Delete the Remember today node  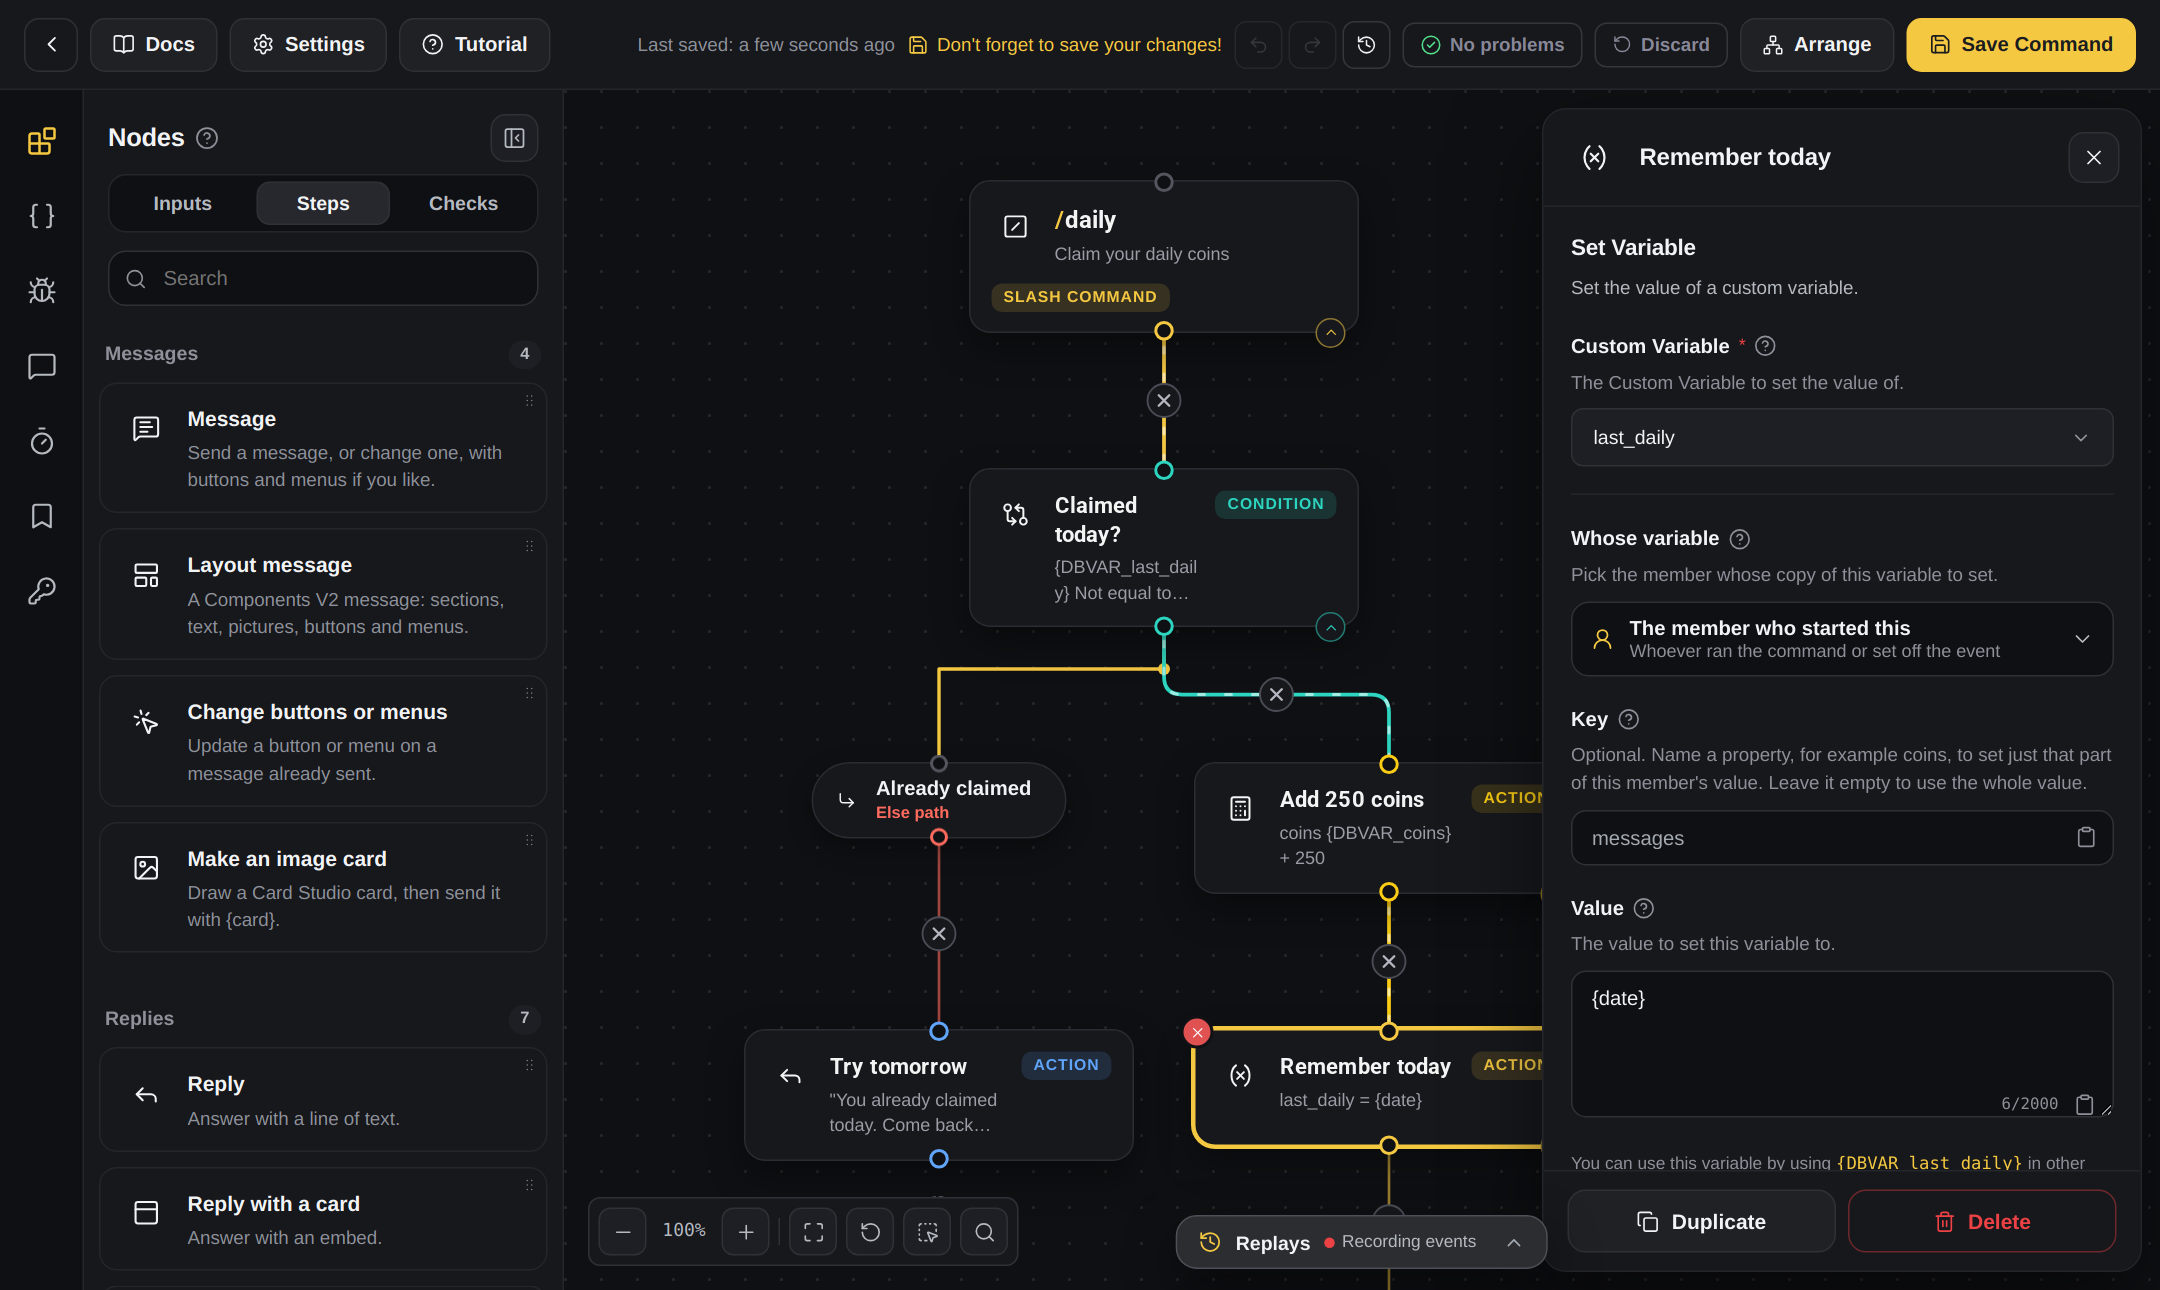(x=1981, y=1221)
